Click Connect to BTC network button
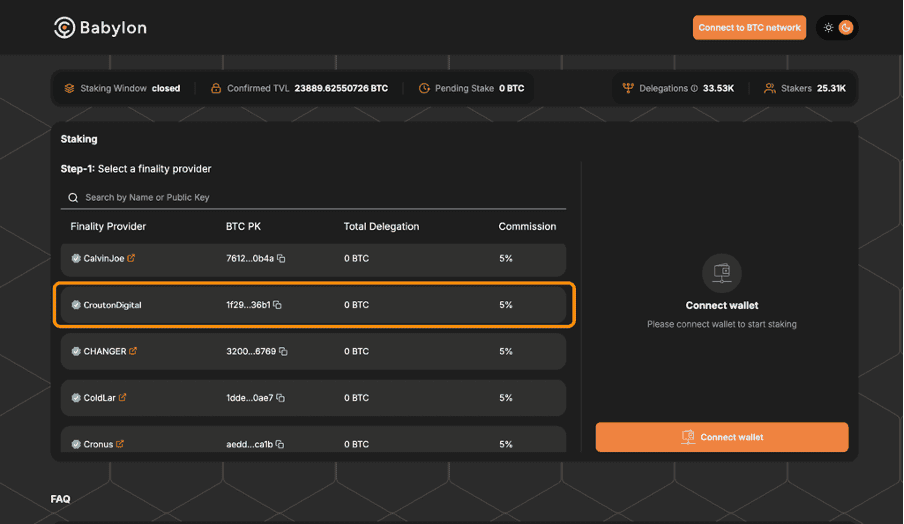Screen dimensions: 904x524 click(749, 28)
